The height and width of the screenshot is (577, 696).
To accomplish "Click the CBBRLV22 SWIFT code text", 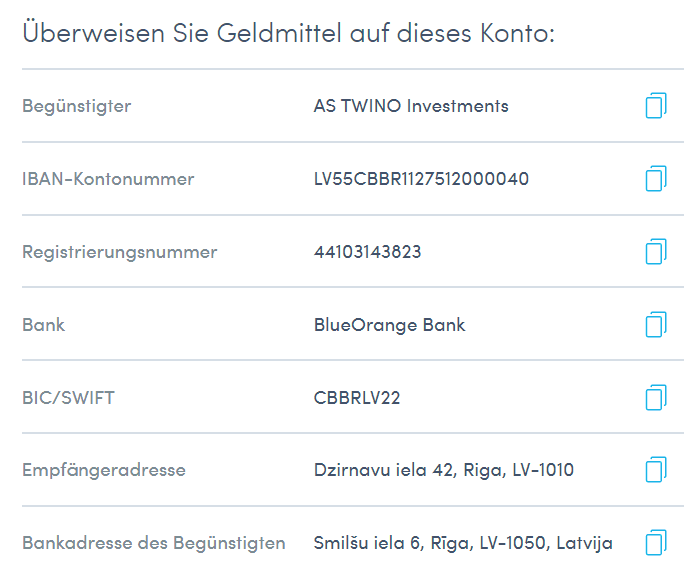I will 357,398.
